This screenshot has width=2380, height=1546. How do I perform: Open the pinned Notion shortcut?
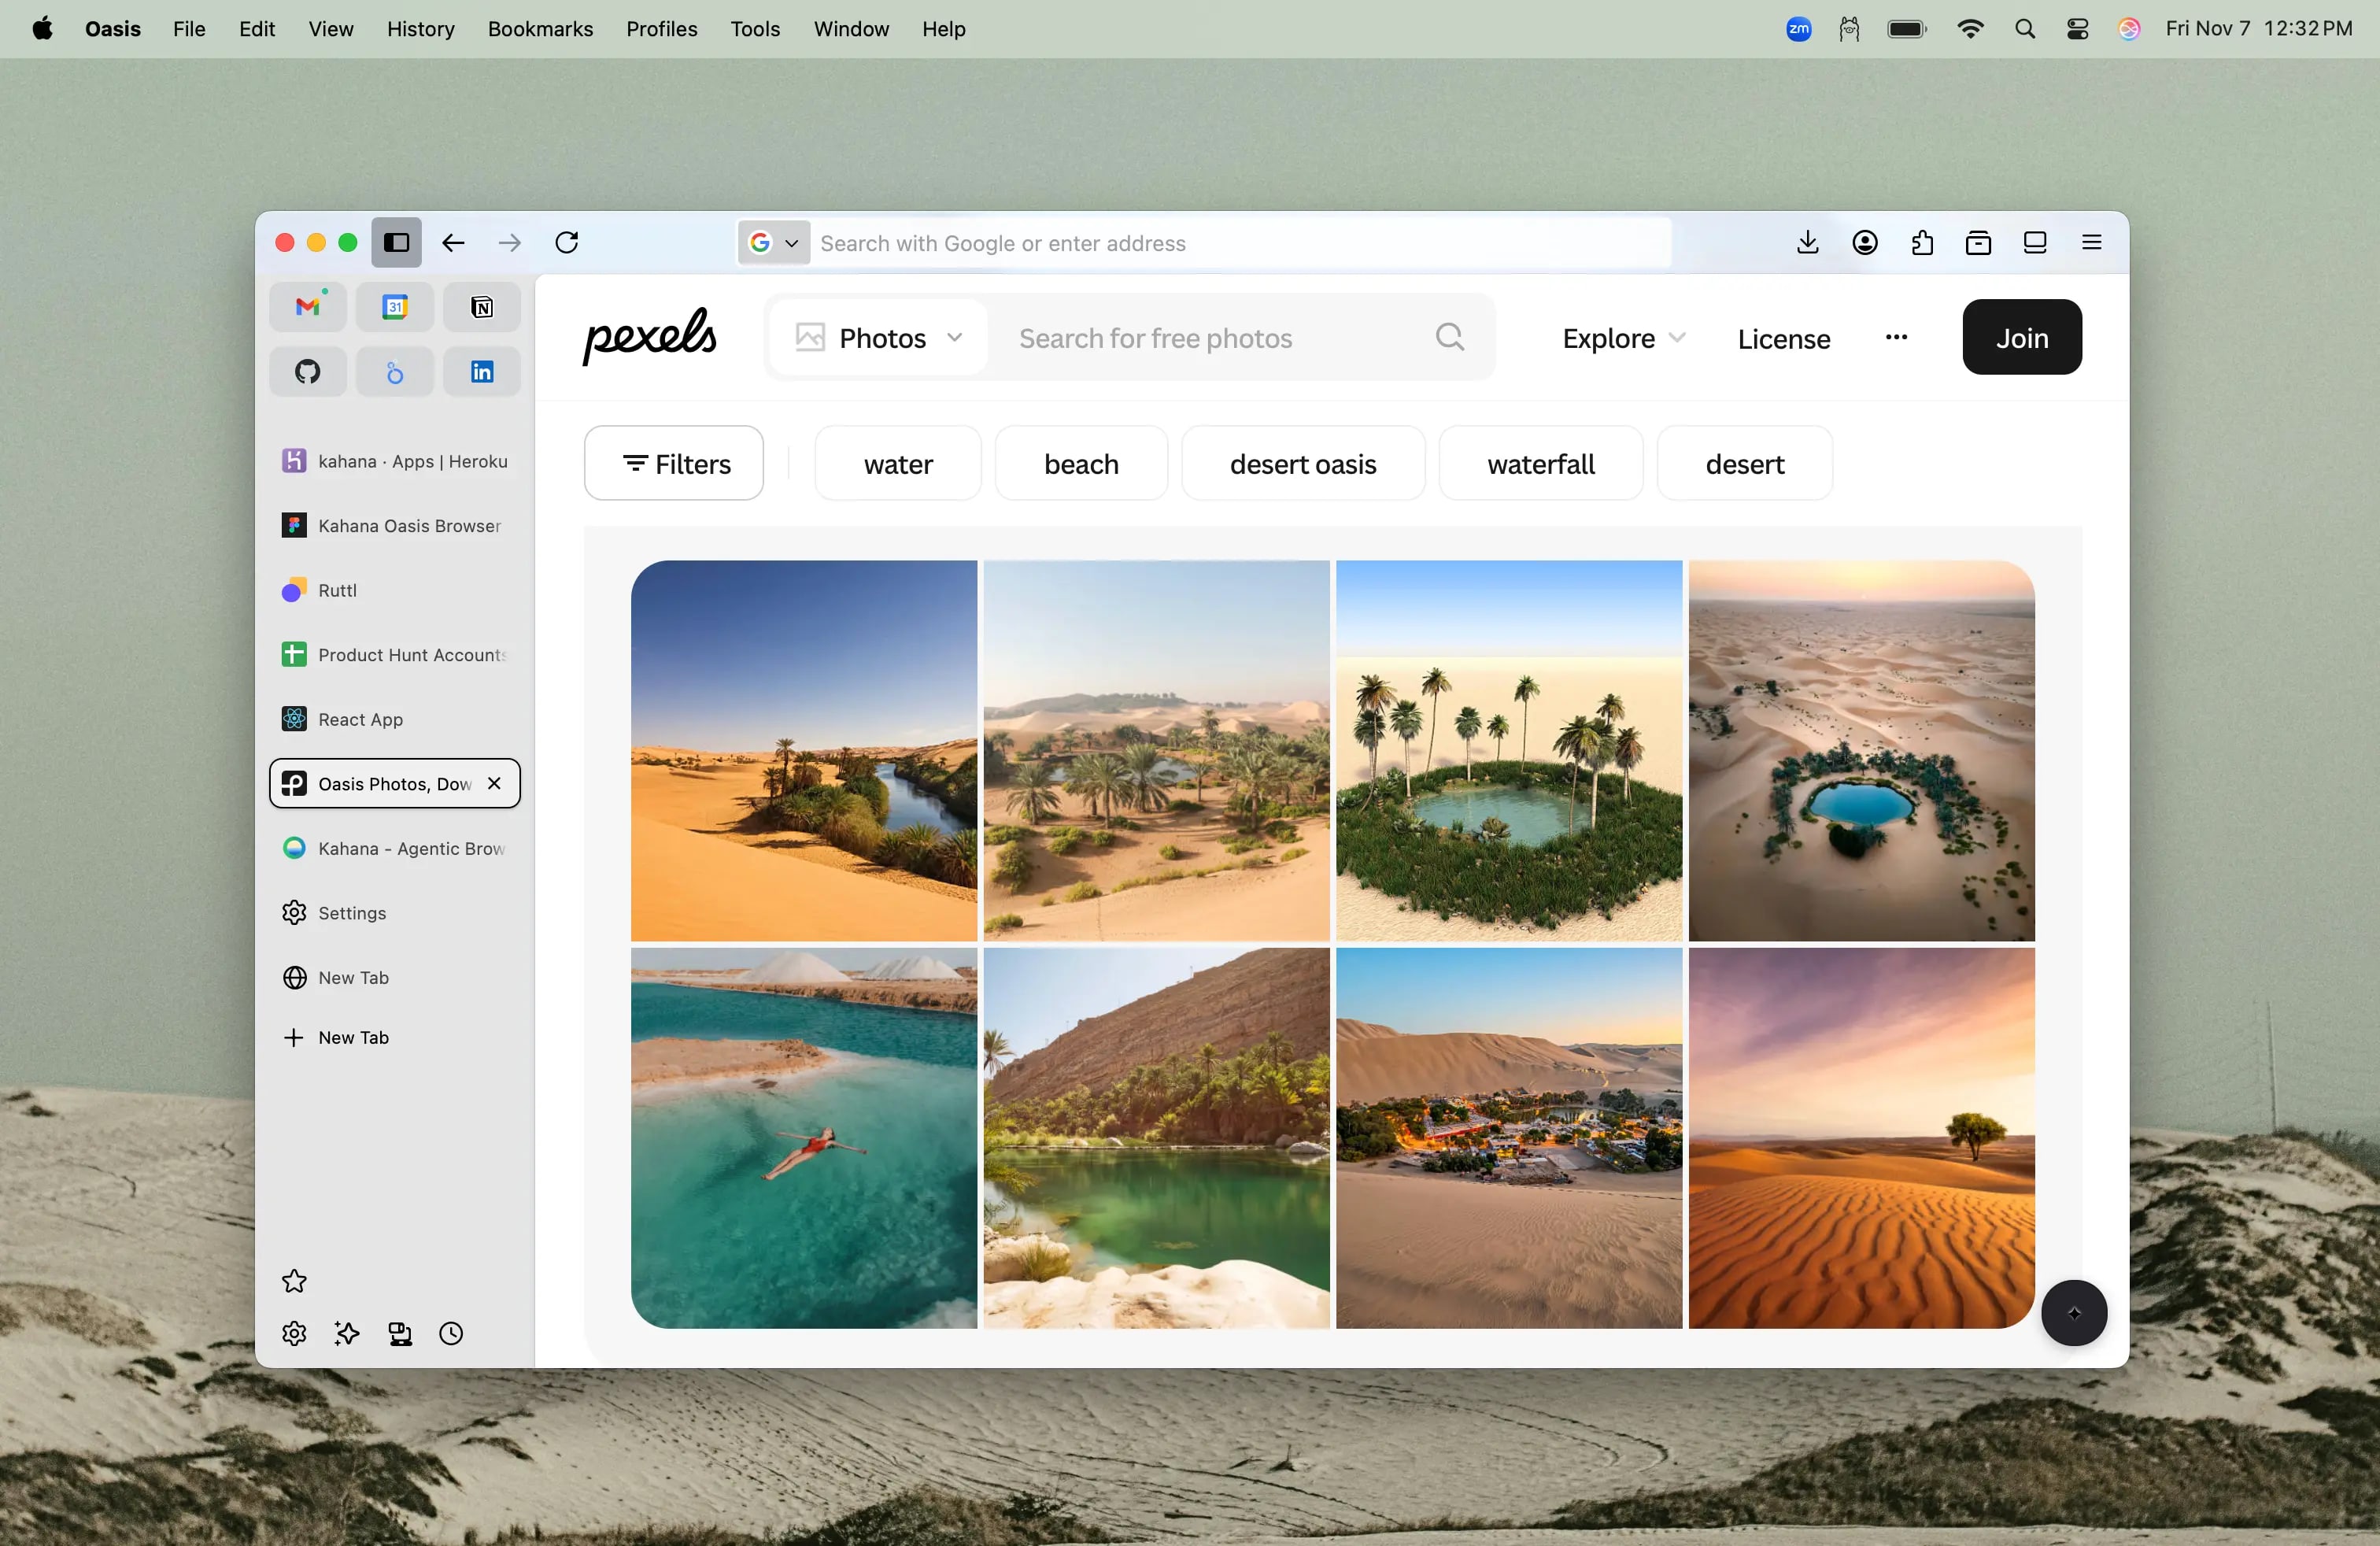pyautogui.click(x=481, y=306)
